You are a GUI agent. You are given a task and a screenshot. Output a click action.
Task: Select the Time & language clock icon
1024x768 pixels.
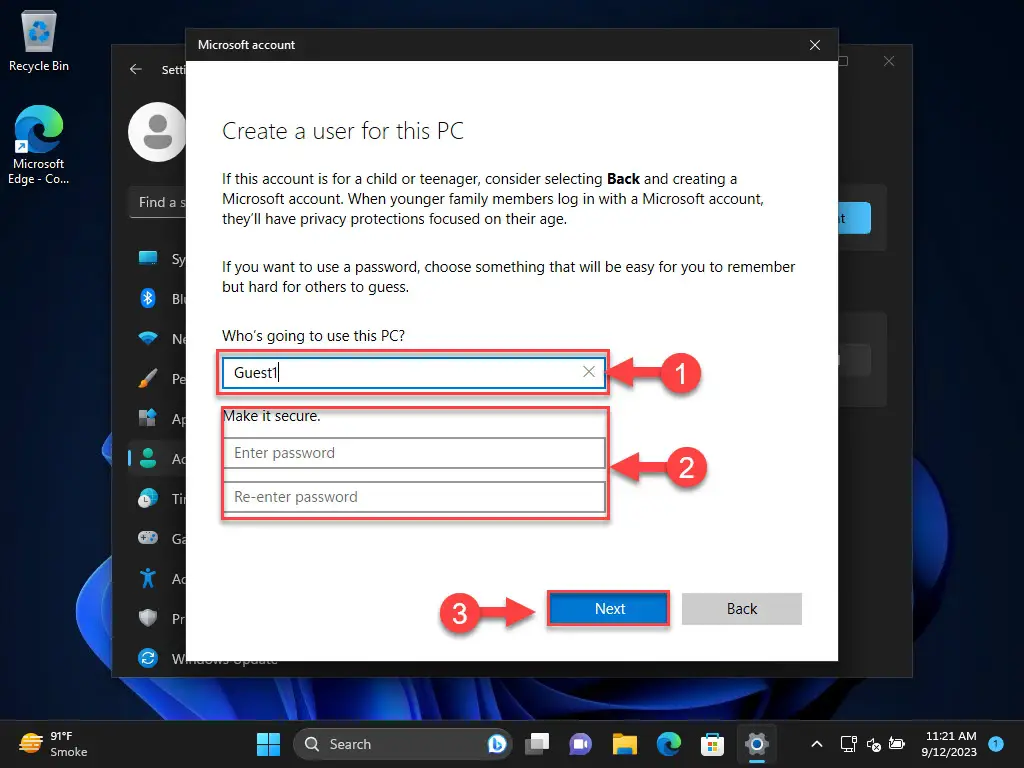pyautogui.click(x=148, y=498)
